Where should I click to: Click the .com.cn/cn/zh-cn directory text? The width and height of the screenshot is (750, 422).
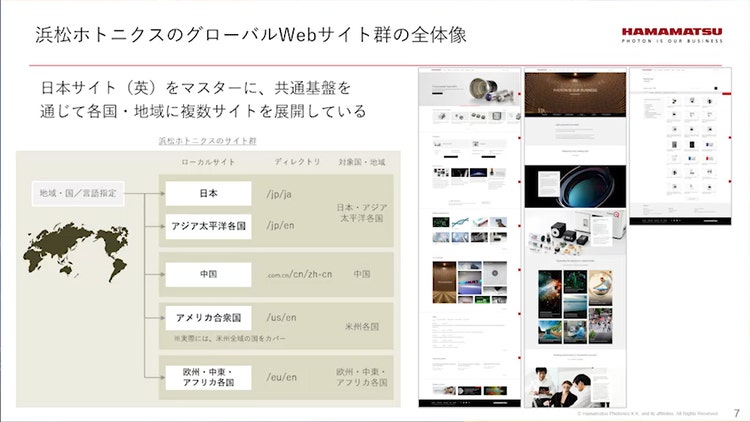299,274
